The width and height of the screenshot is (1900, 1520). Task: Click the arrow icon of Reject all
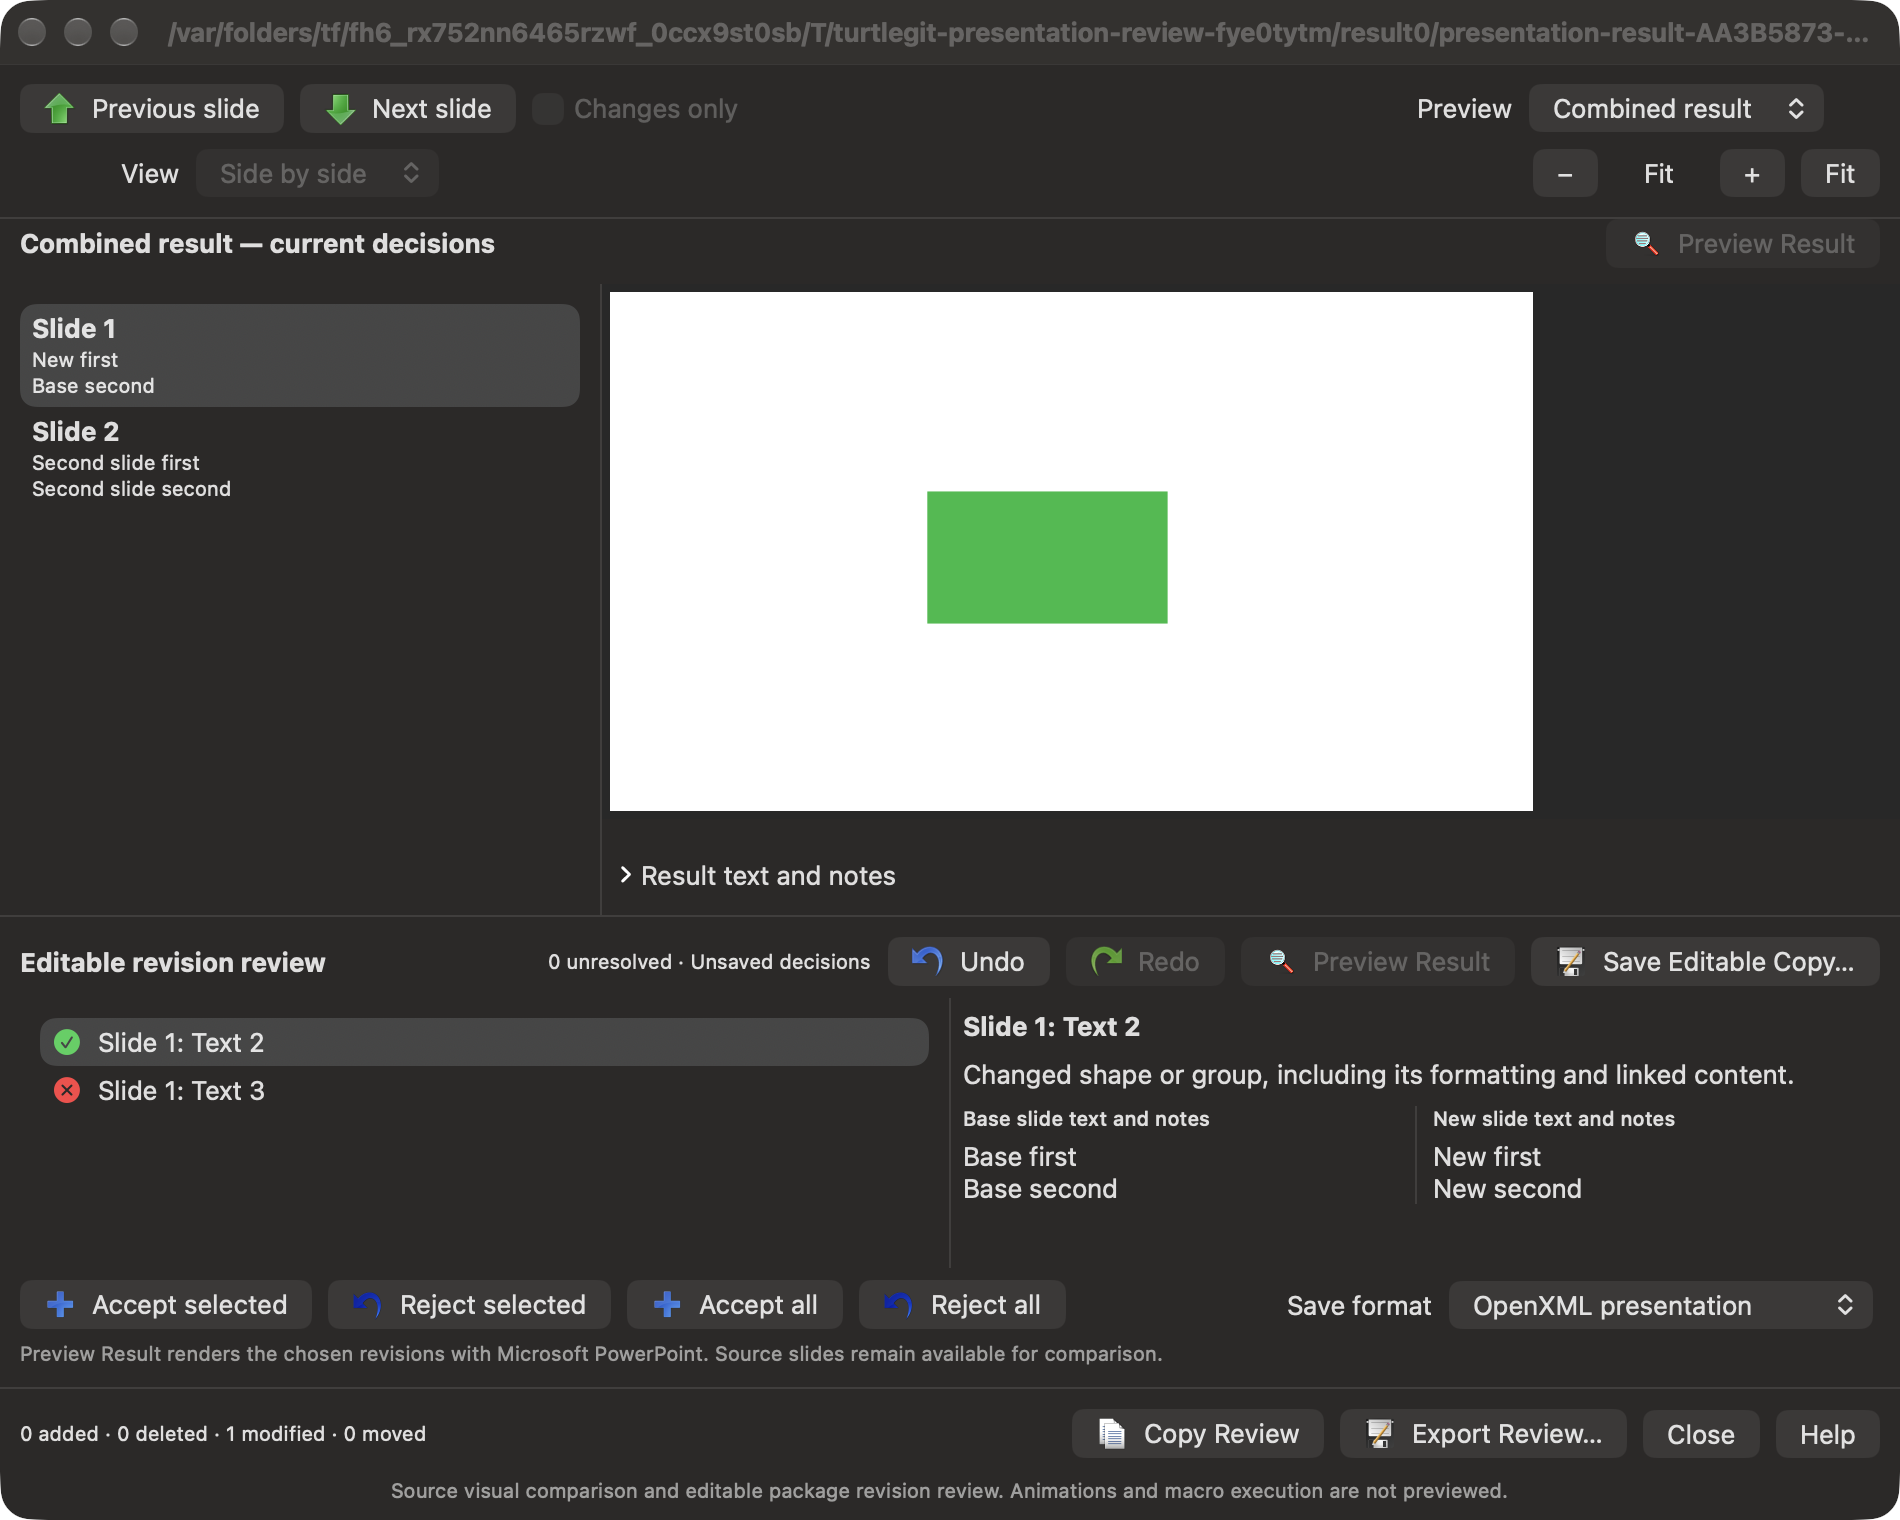pos(898,1304)
